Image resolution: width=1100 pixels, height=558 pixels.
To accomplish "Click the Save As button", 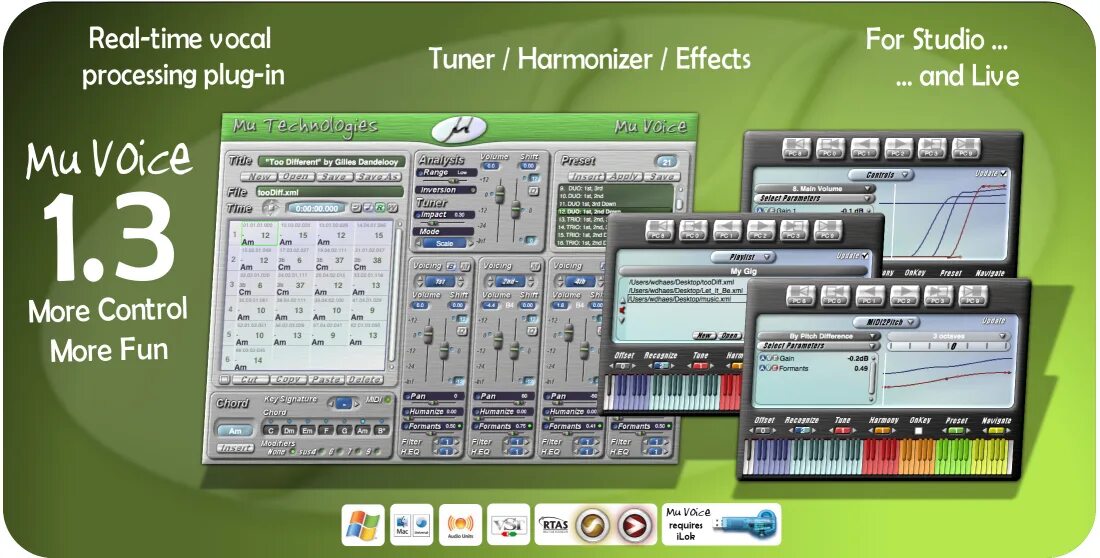I will [378, 177].
